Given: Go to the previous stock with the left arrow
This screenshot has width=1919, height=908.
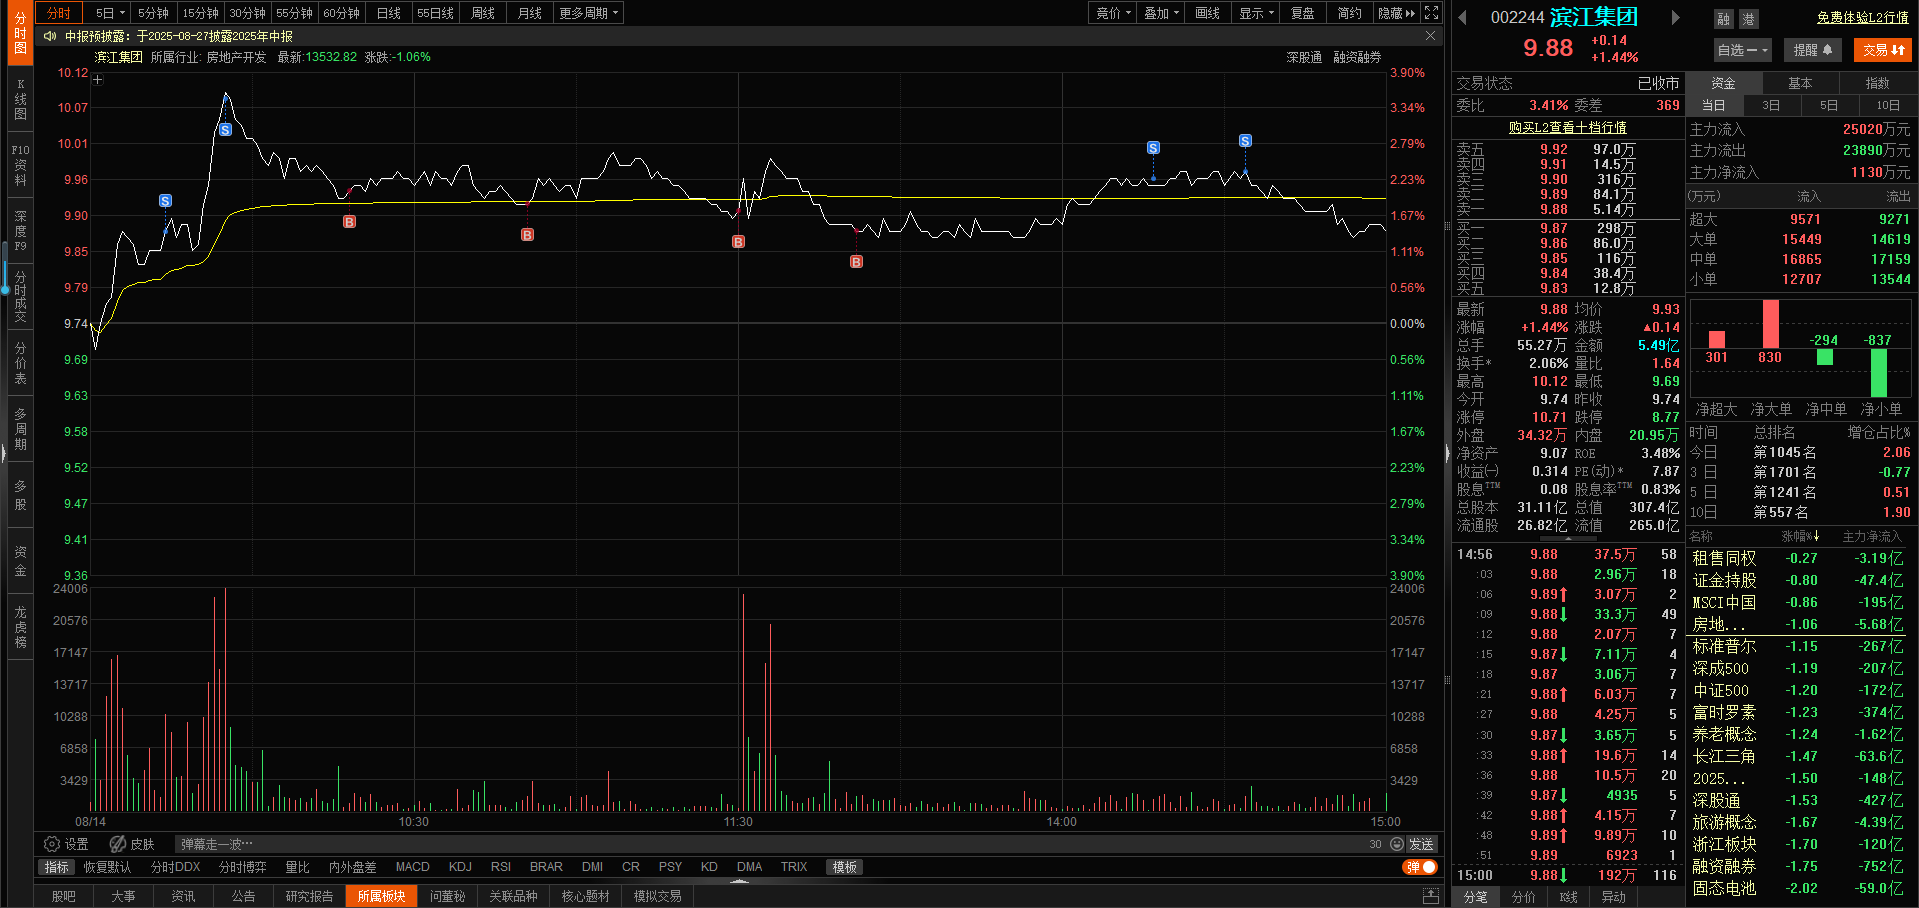Looking at the screenshot, I should [1462, 17].
